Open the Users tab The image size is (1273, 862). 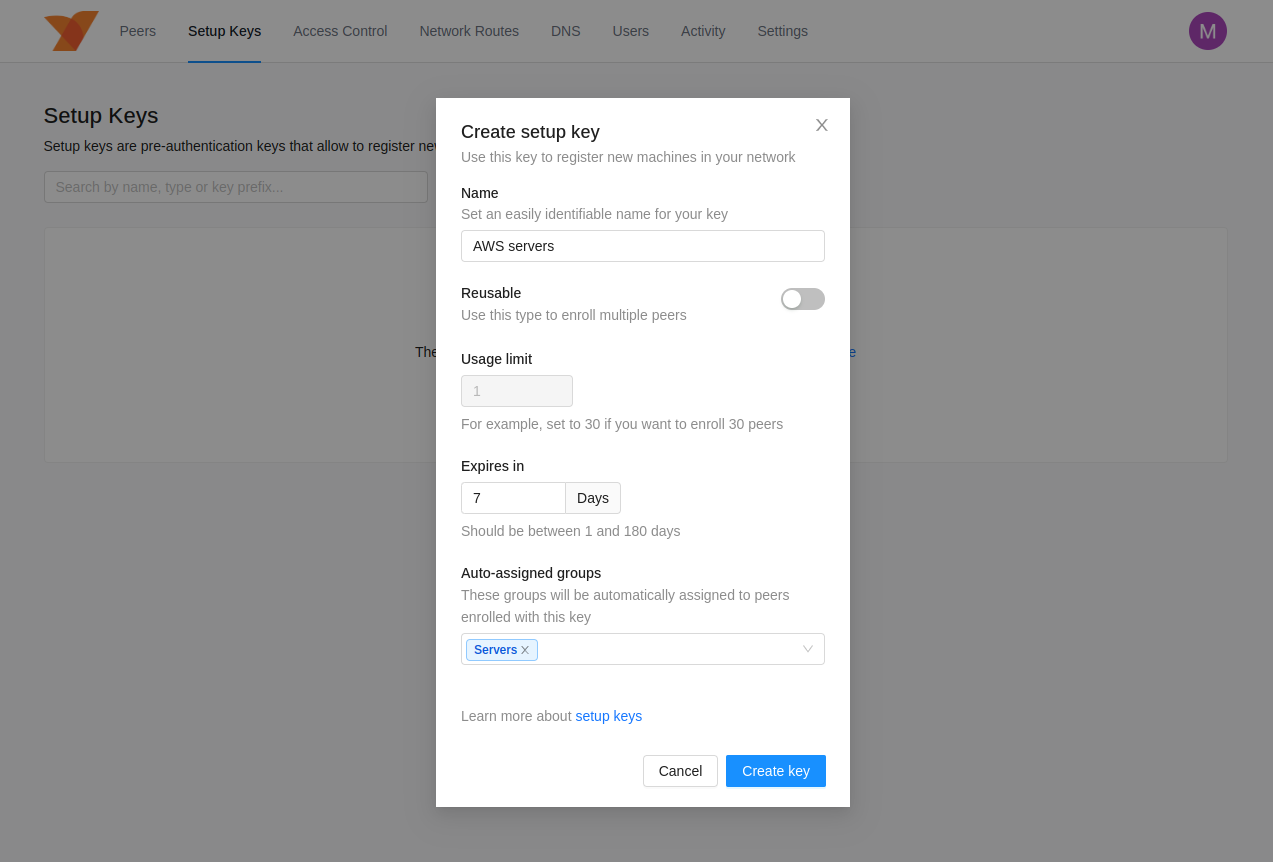[630, 31]
